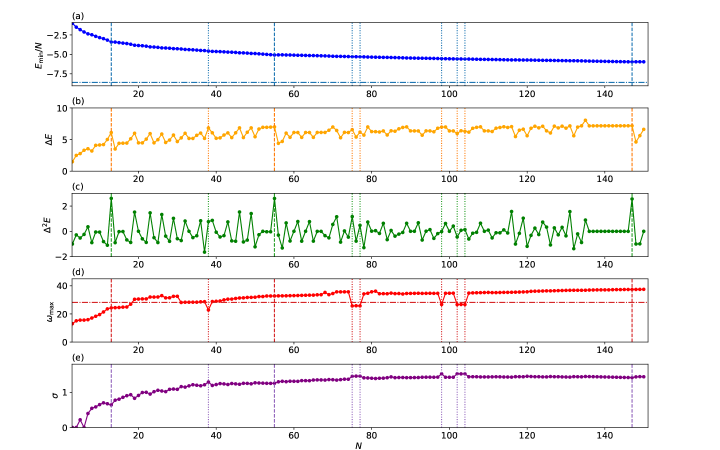
Task: Click x-tick 100 under panel (e)
Action: point(449,436)
